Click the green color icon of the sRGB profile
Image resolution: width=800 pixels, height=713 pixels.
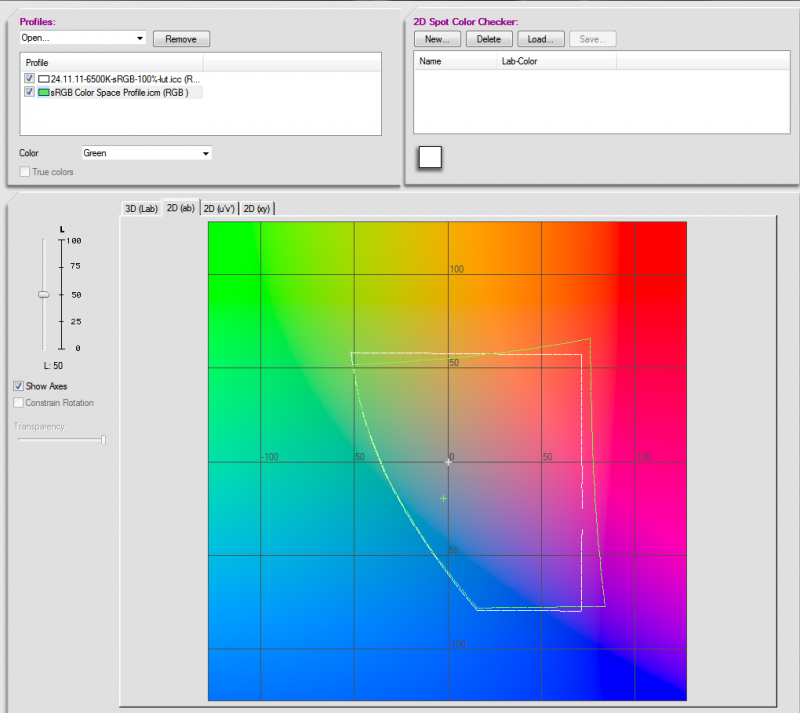tap(43, 92)
